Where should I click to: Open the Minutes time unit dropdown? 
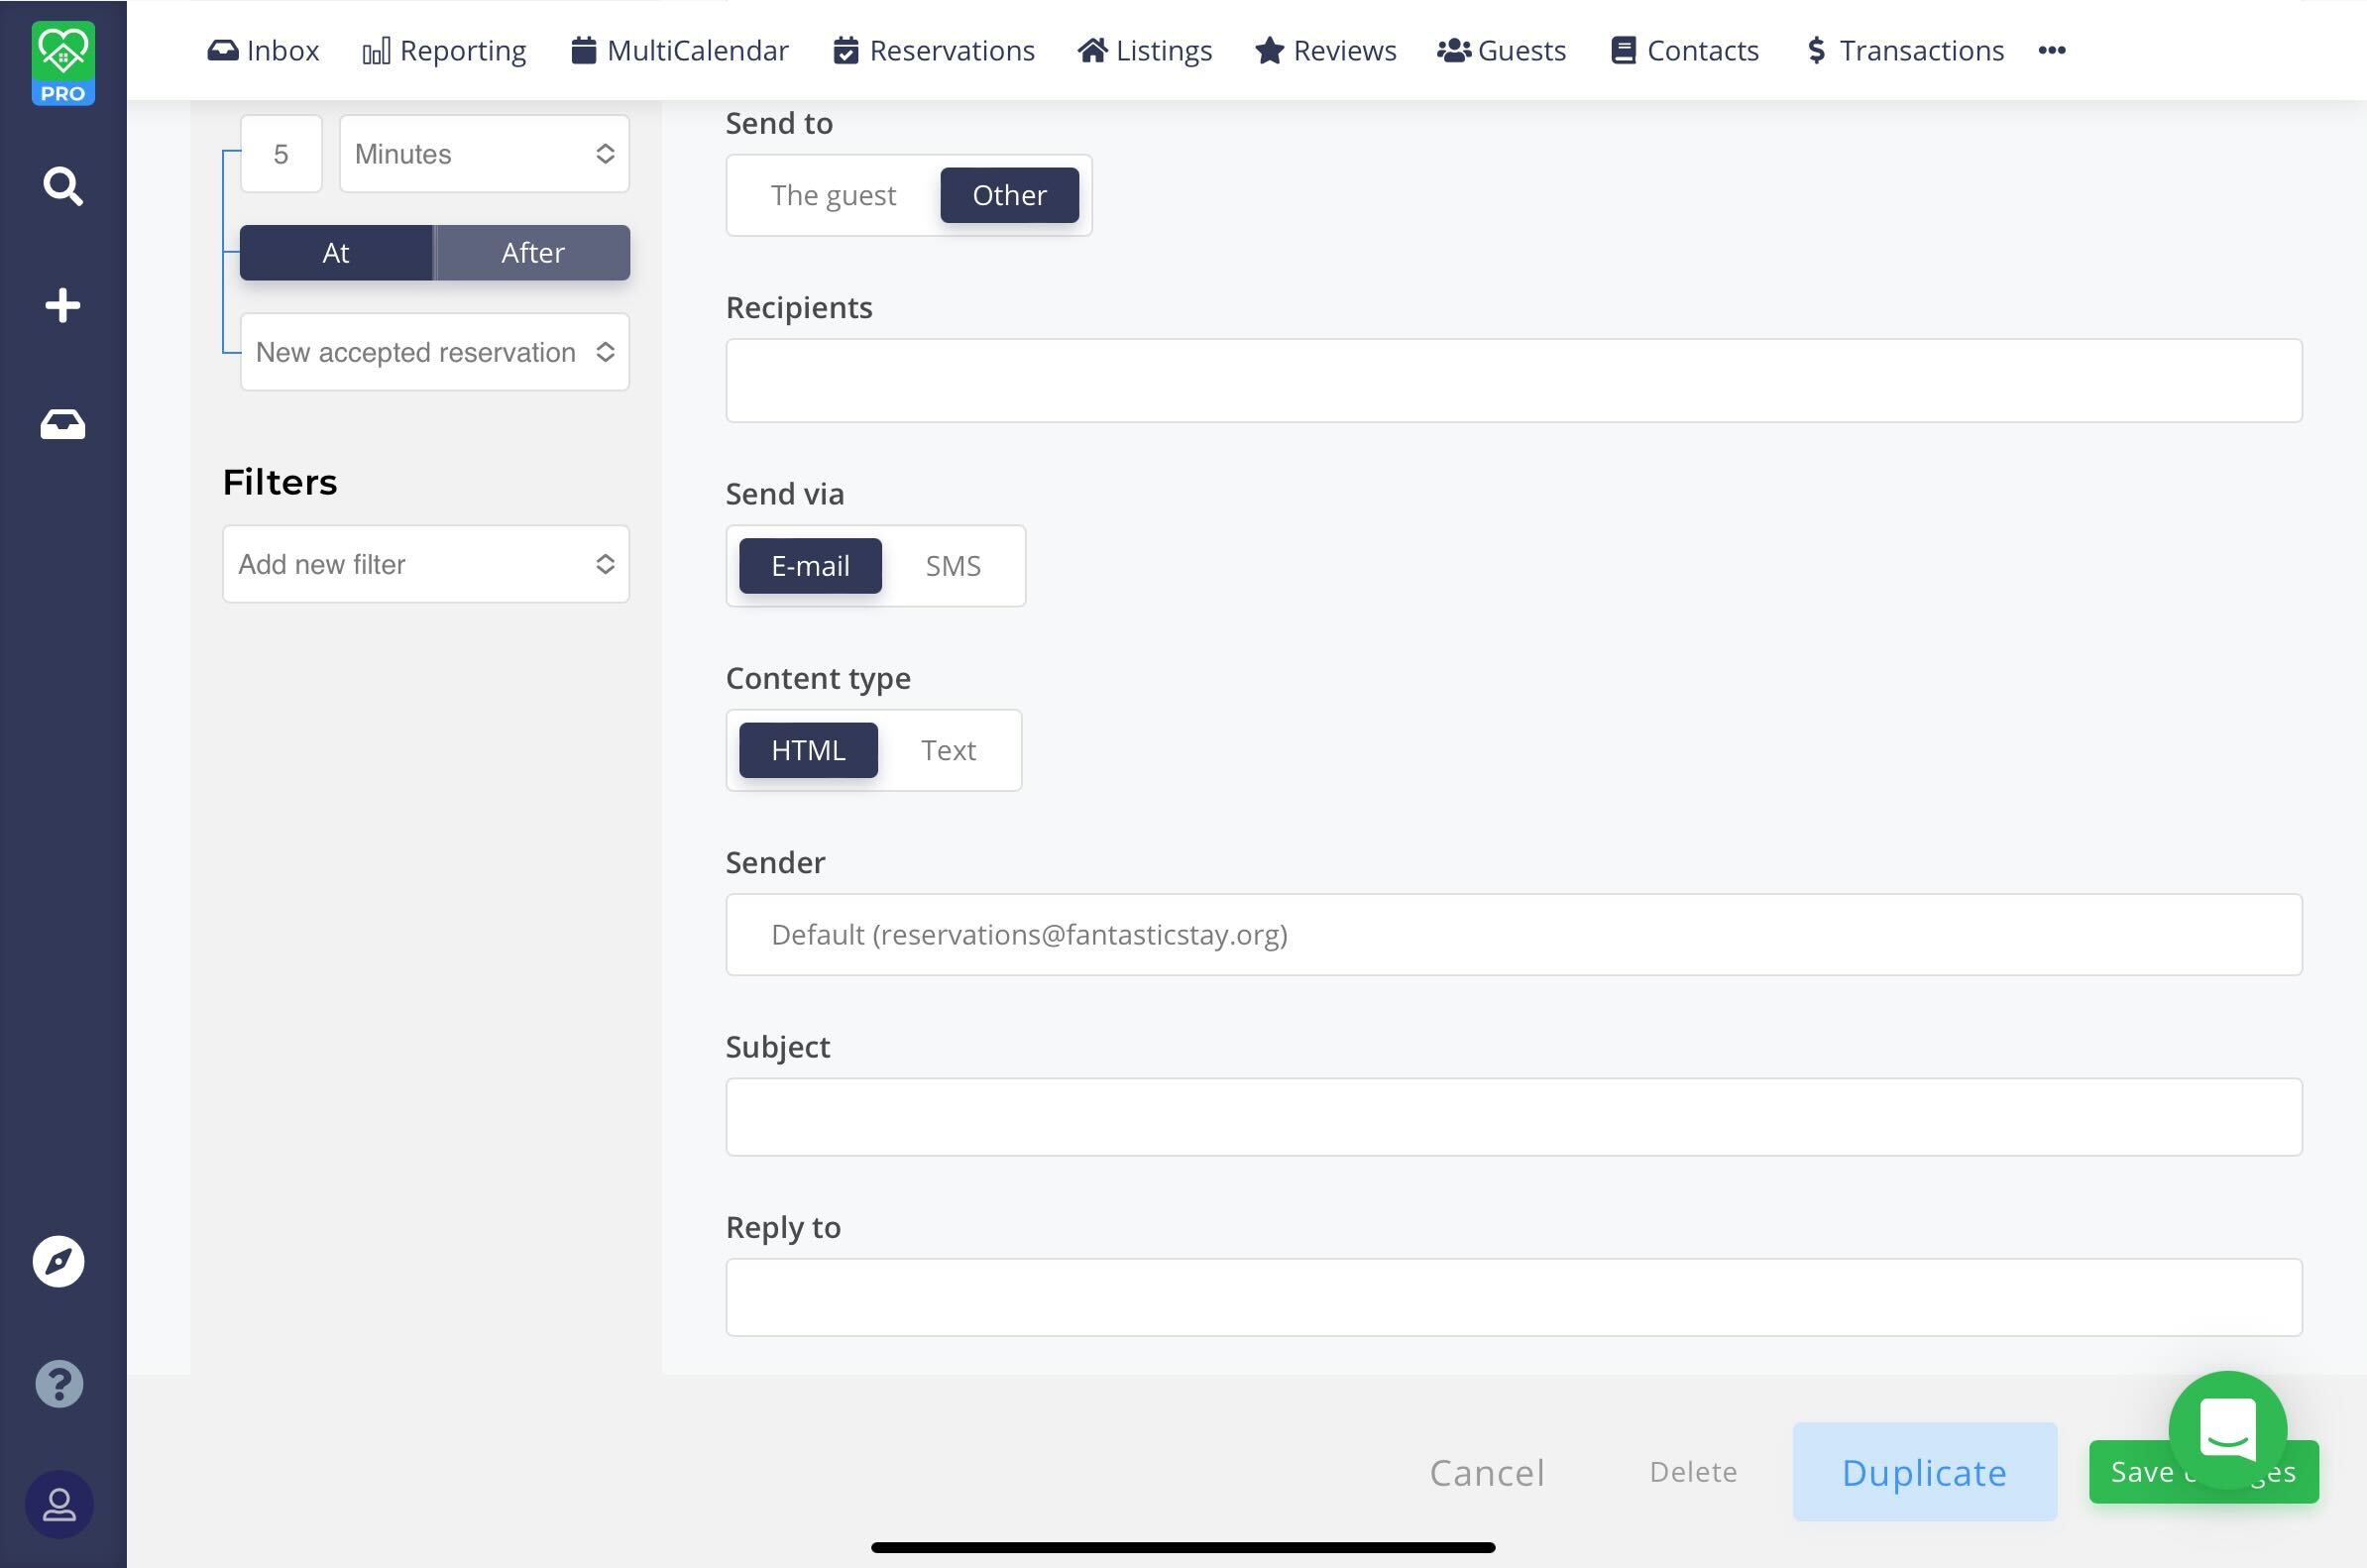[483, 154]
